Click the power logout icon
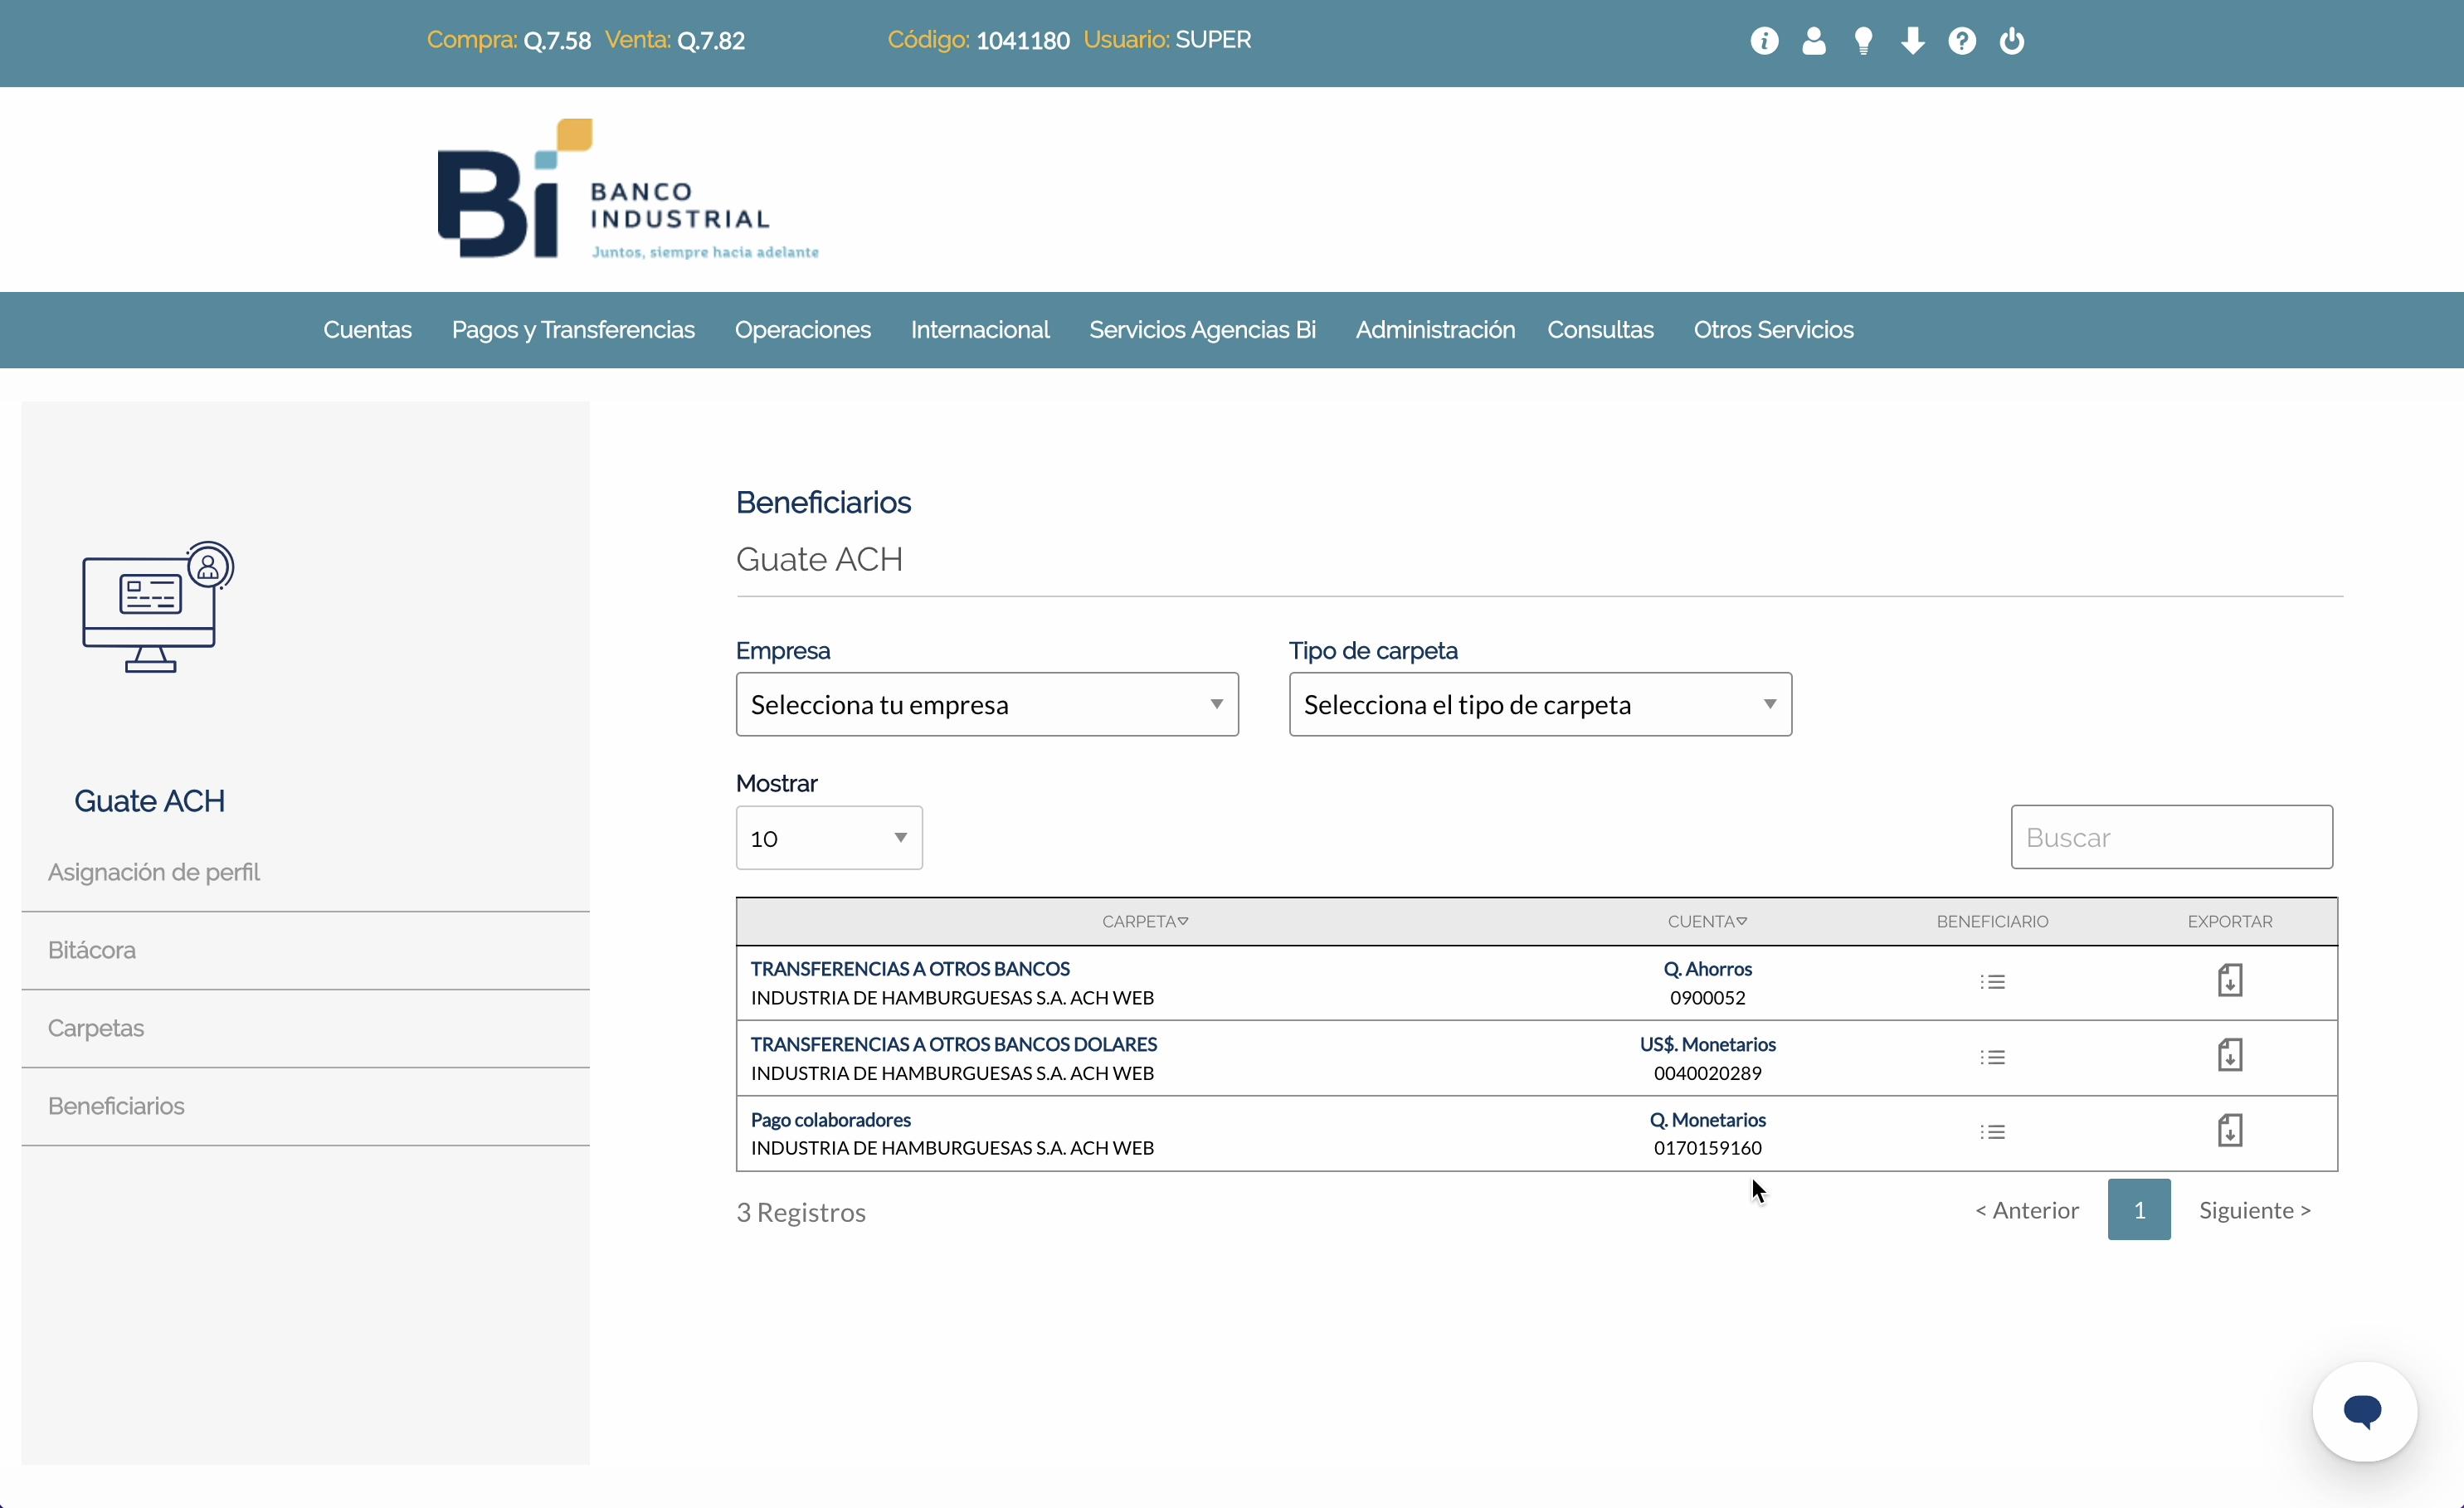The width and height of the screenshot is (2464, 1508). pyautogui.click(x=2011, y=41)
